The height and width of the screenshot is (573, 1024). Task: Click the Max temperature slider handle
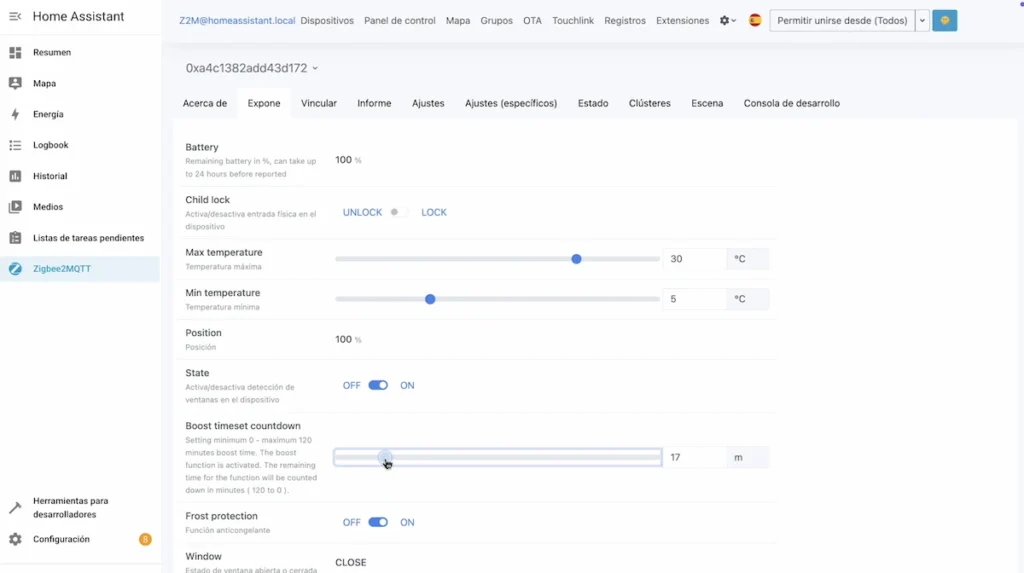(x=576, y=259)
